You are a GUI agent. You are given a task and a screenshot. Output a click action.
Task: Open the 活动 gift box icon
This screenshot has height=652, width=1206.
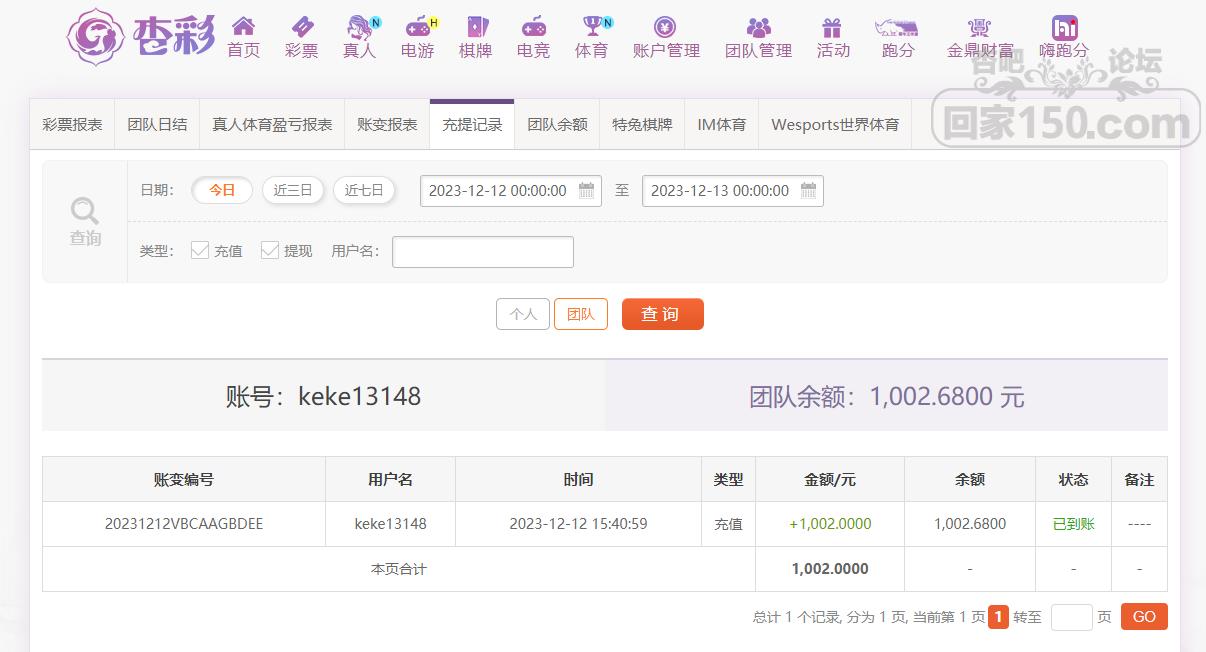point(832,27)
